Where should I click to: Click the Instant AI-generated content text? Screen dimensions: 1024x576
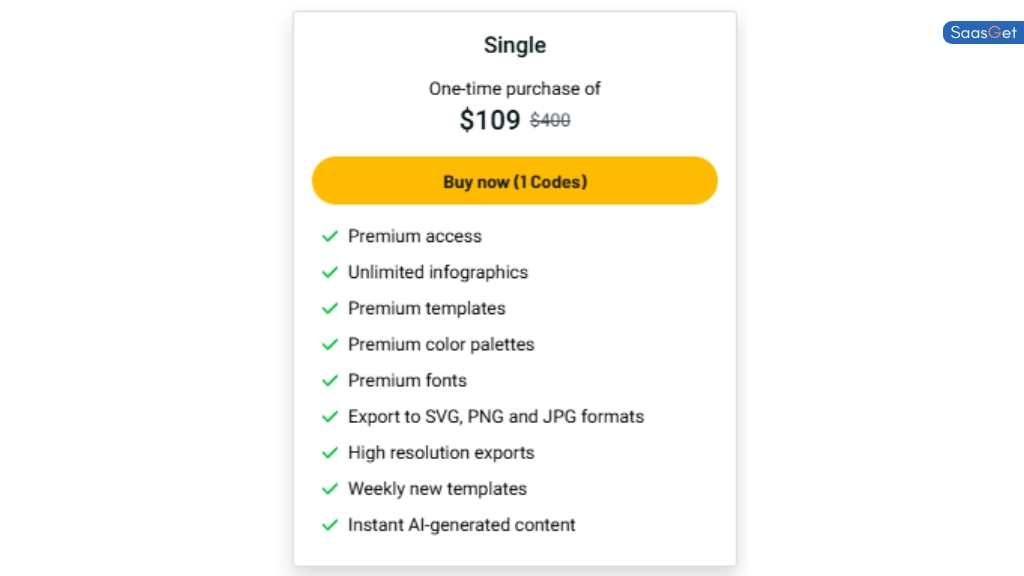[461, 524]
